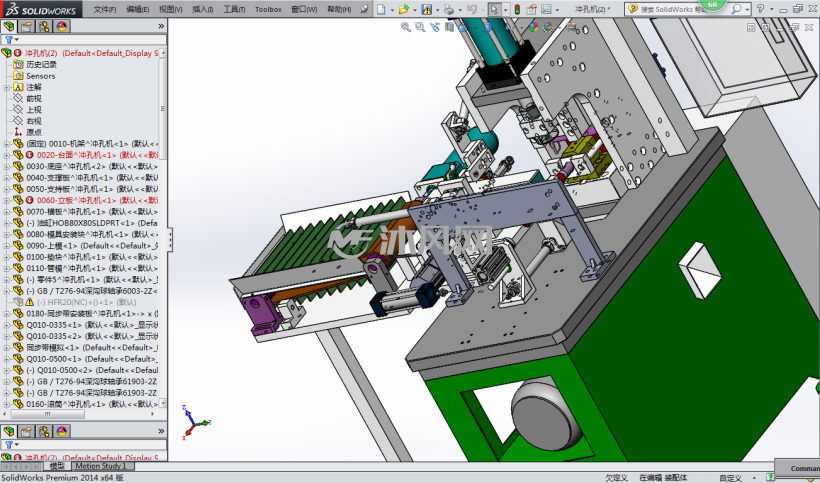Click Zoom to Fit magnifier in viewport toolbar
820x483 pixels.
pos(405,27)
